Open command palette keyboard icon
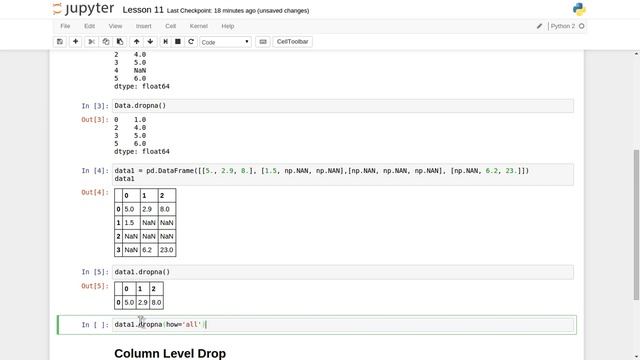 (x=263, y=42)
